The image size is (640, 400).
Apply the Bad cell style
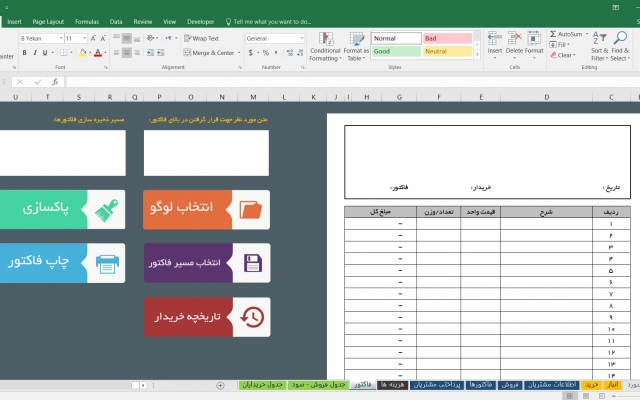point(447,38)
